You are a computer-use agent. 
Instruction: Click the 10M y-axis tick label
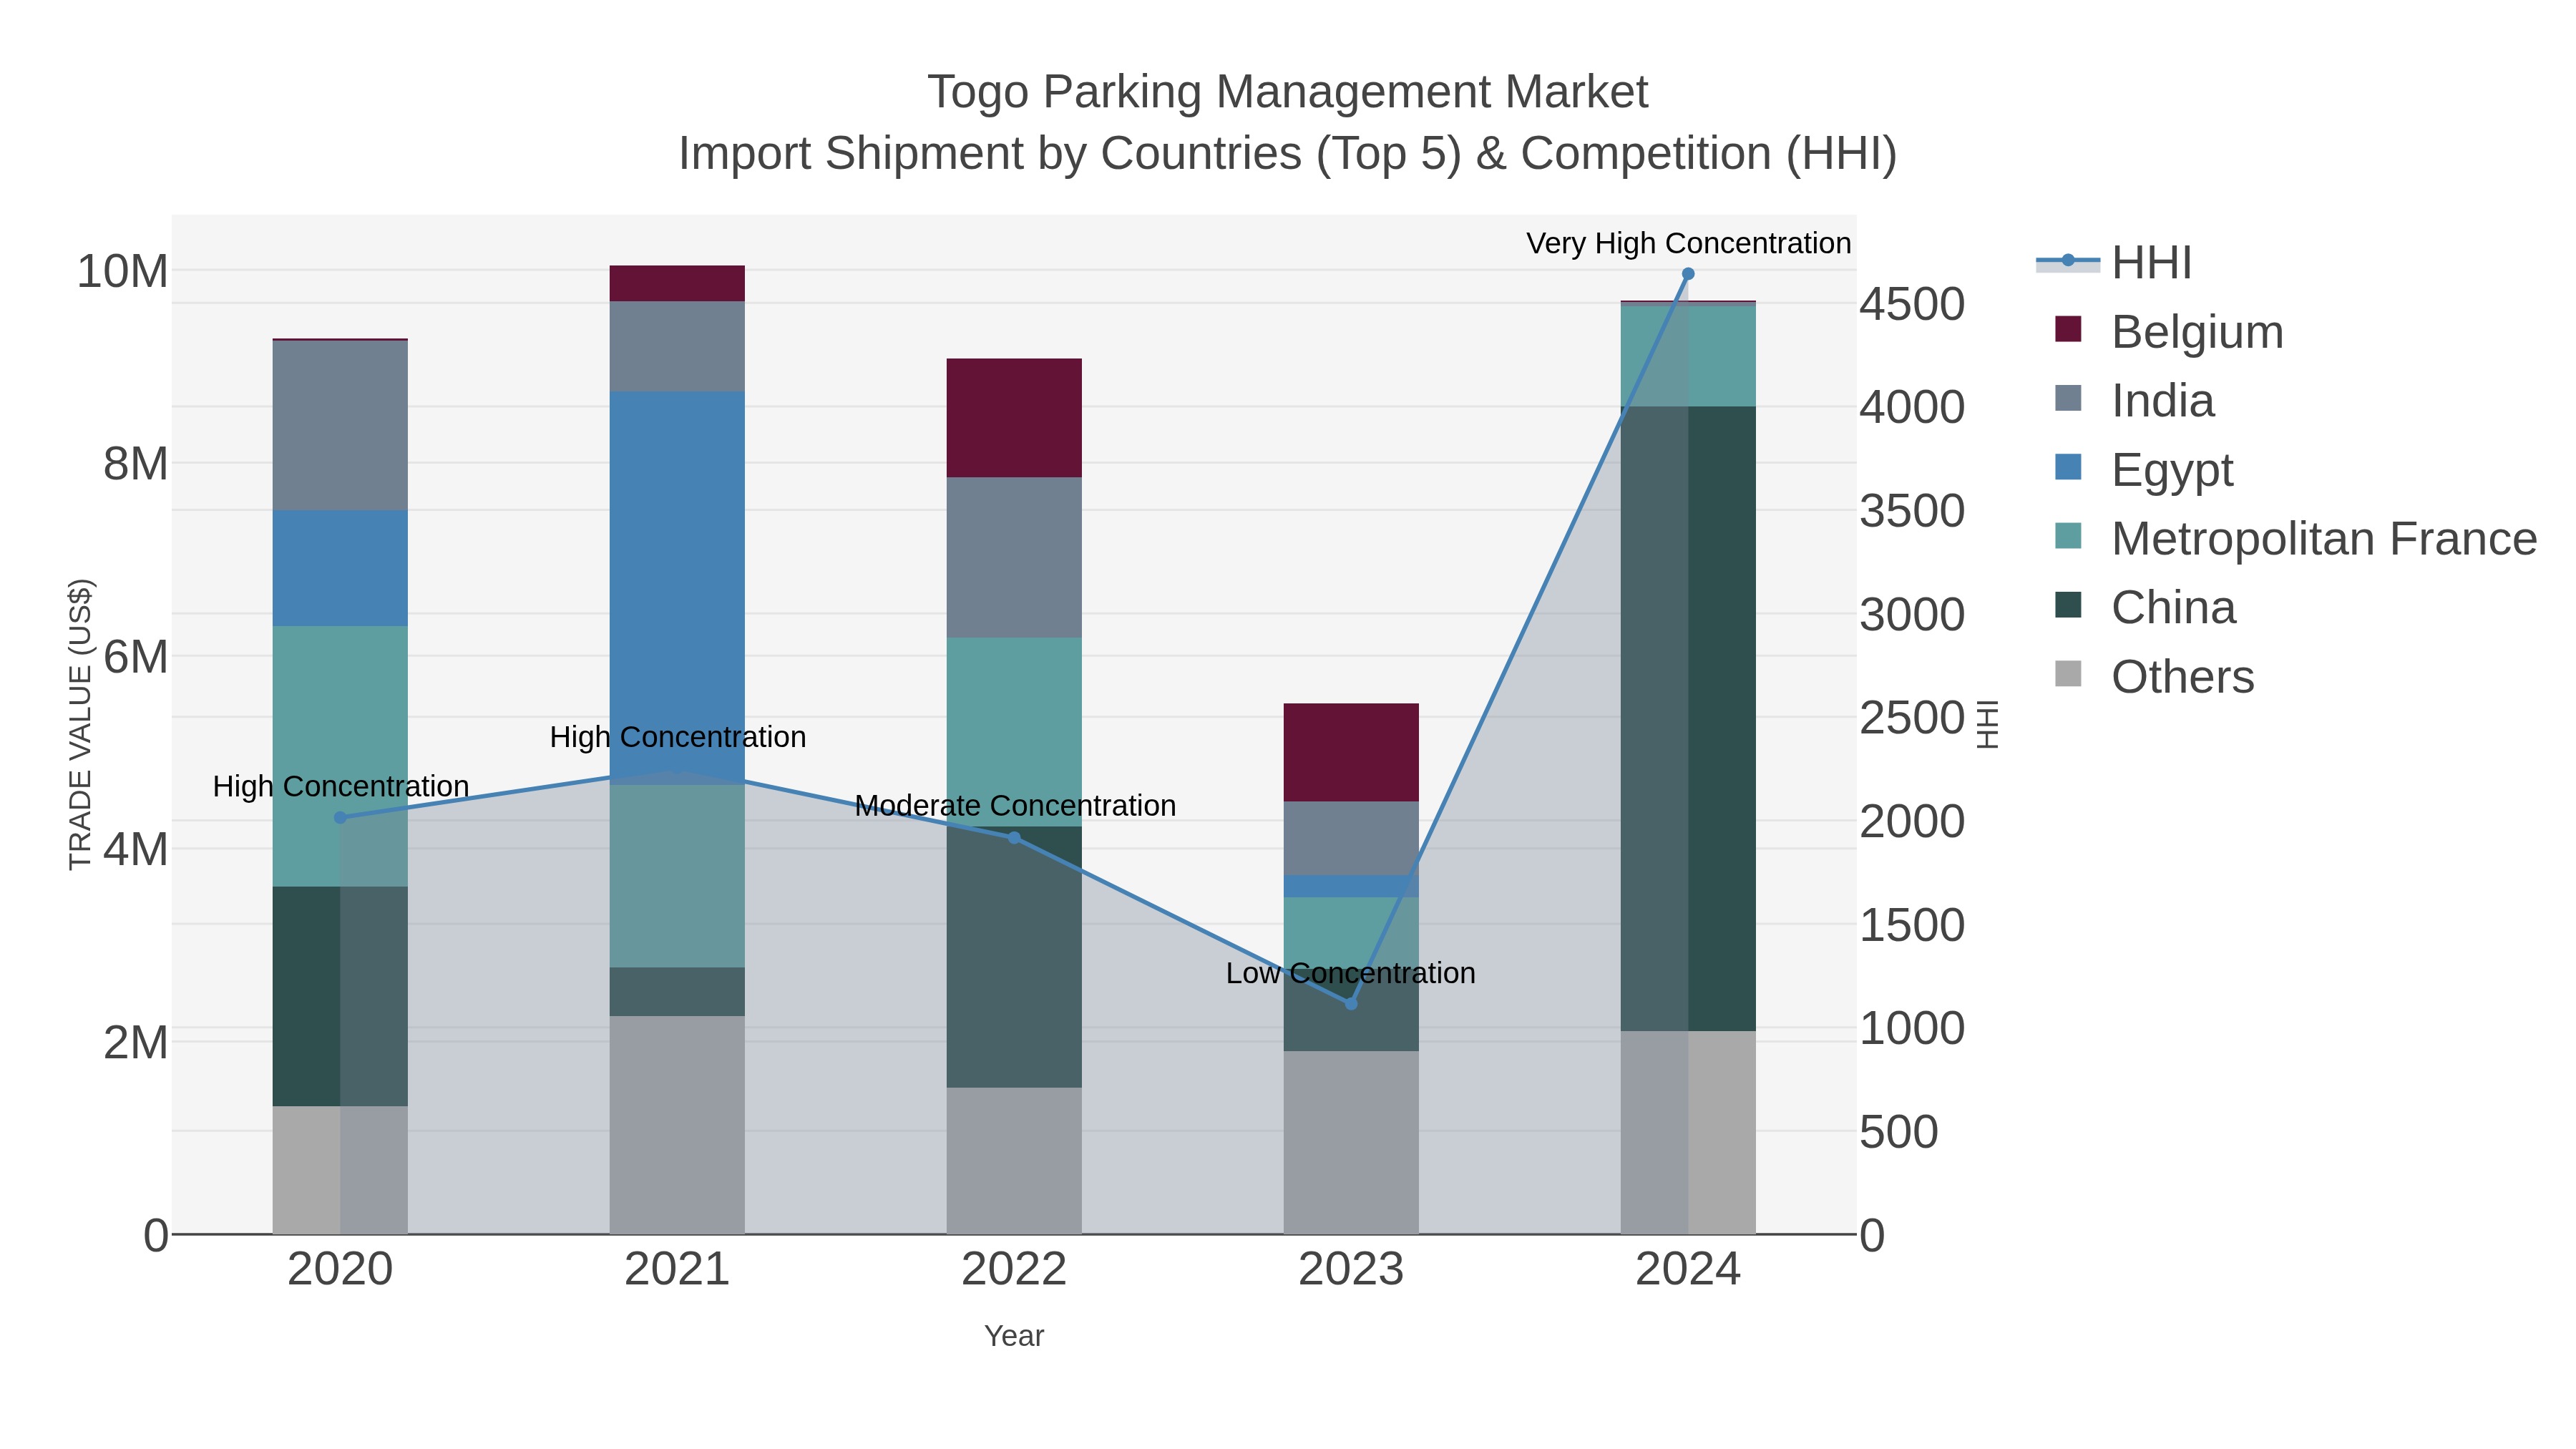click(x=123, y=271)
